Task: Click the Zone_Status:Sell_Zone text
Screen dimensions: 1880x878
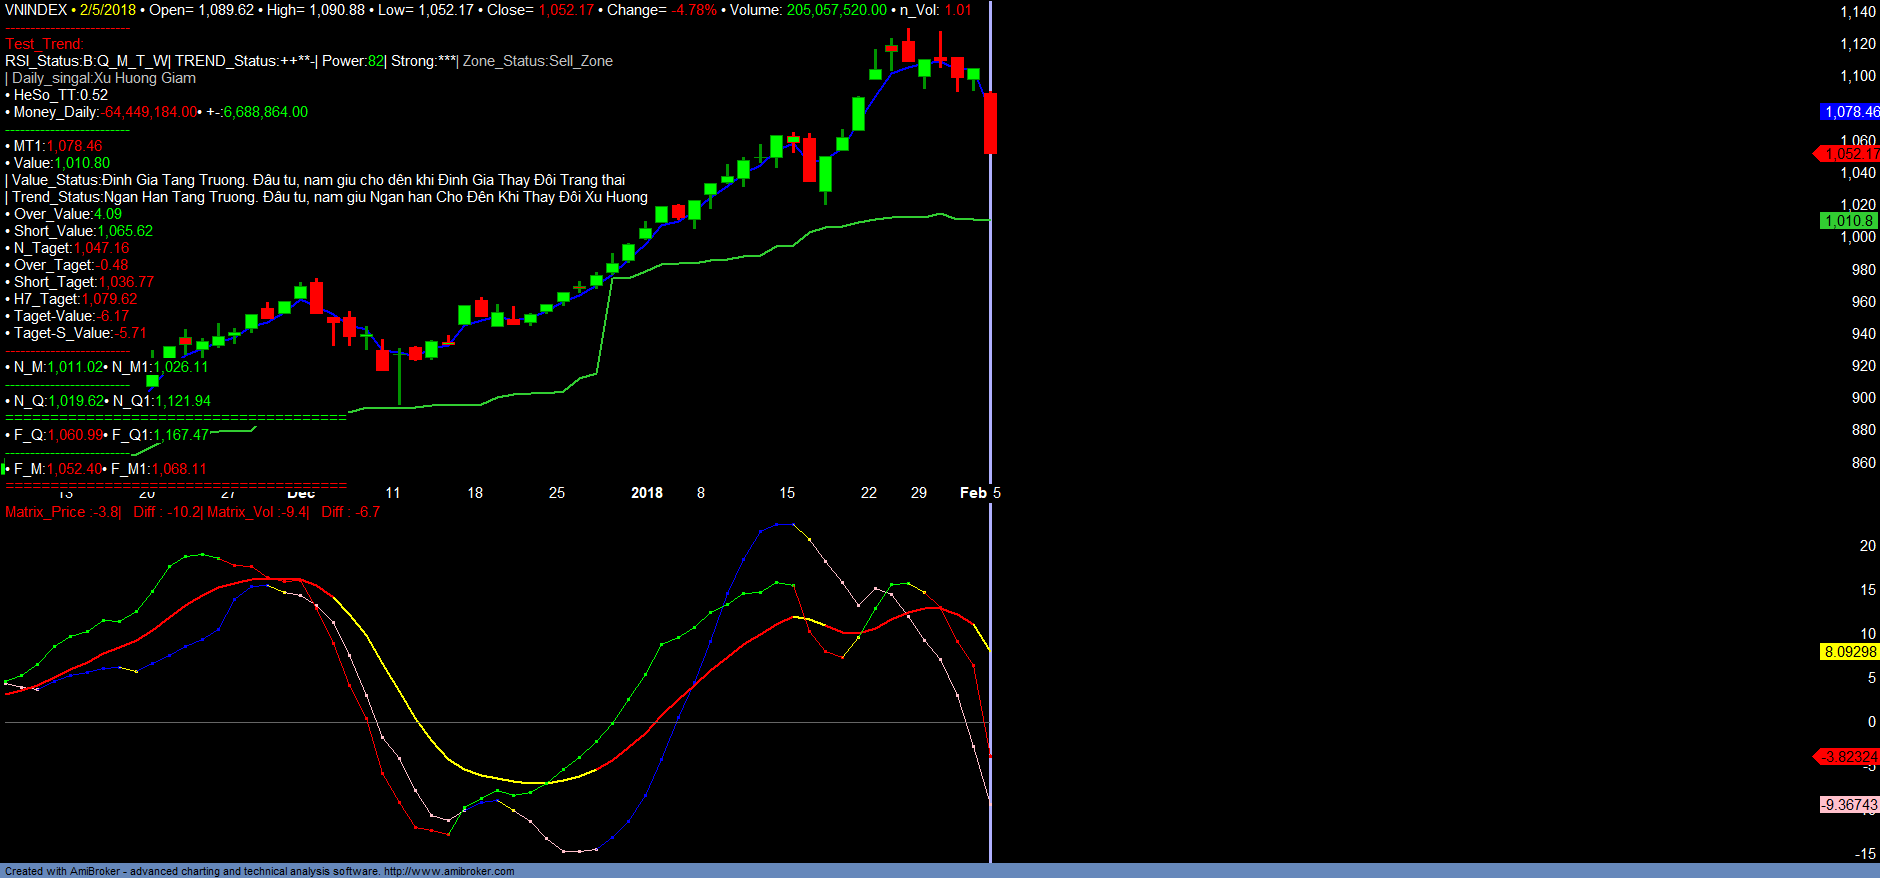Action: coord(538,61)
